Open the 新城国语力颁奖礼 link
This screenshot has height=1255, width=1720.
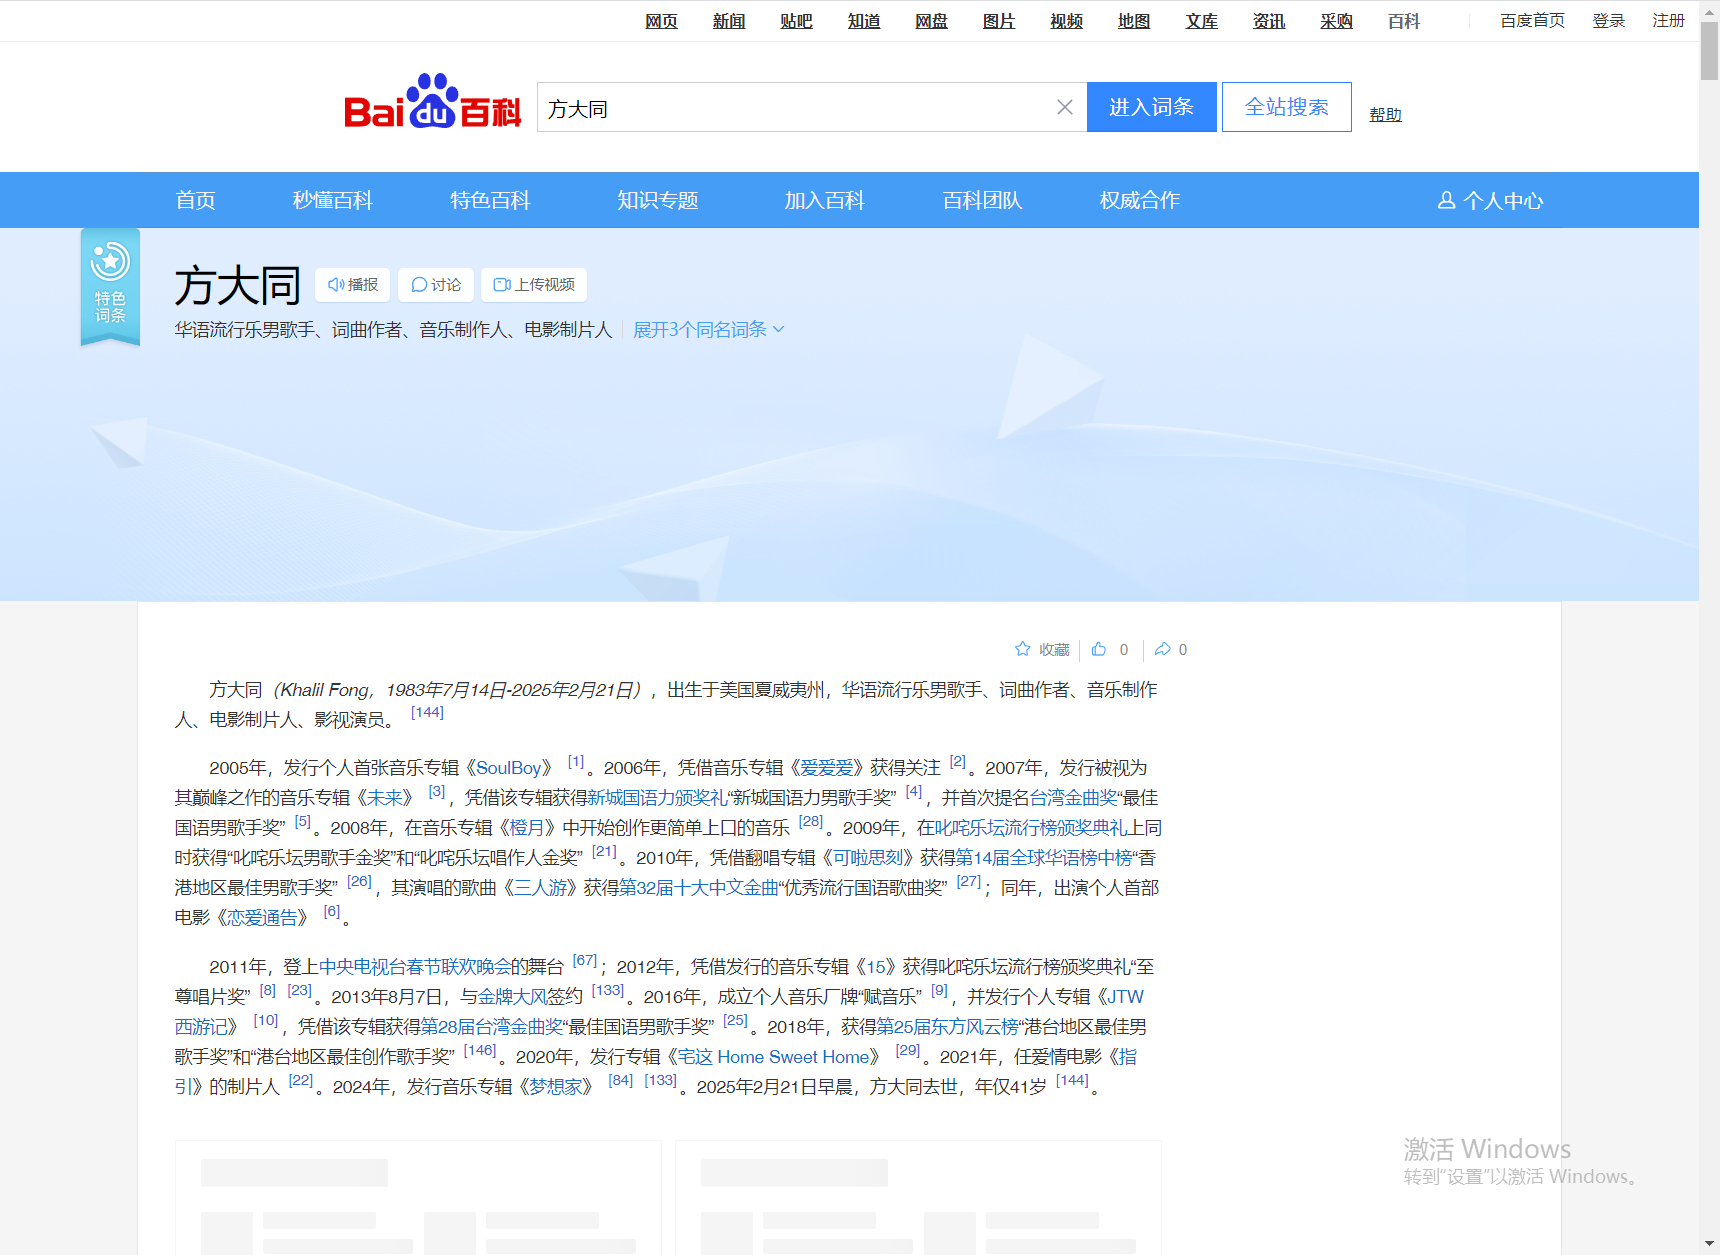click(x=658, y=798)
